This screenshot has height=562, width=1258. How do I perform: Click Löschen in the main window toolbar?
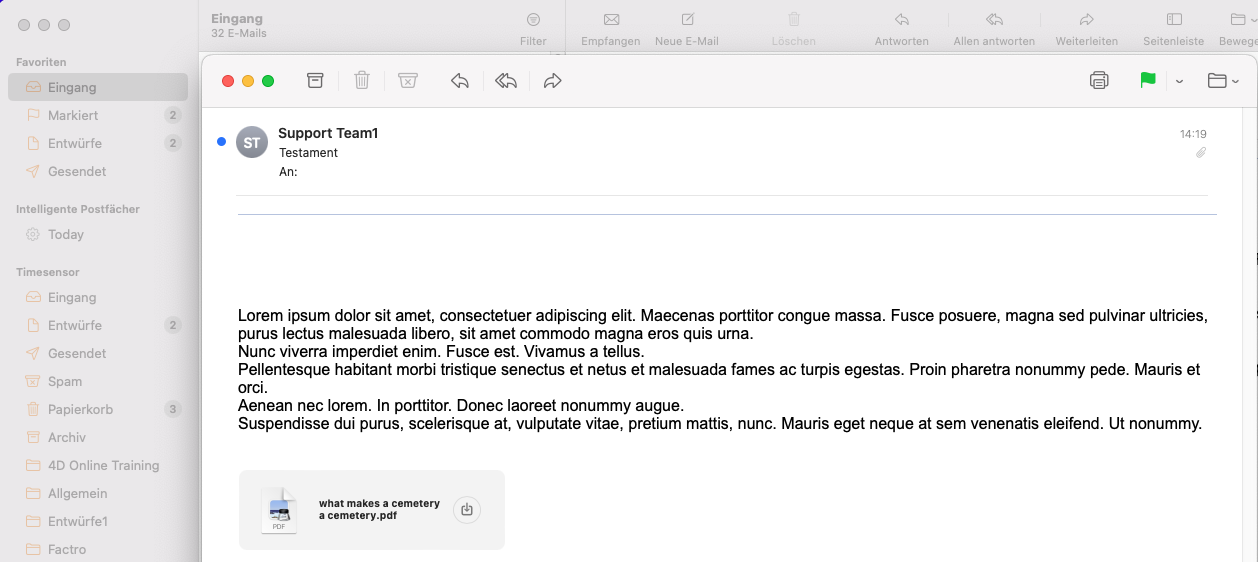(x=794, y=29)
